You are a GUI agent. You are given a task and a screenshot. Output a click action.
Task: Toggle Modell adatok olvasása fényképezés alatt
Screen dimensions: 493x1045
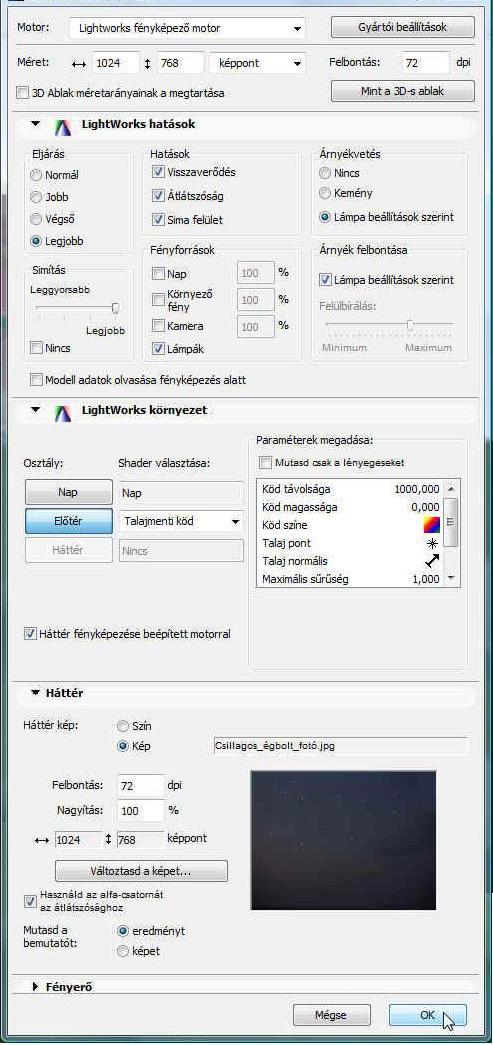[37, 381]
